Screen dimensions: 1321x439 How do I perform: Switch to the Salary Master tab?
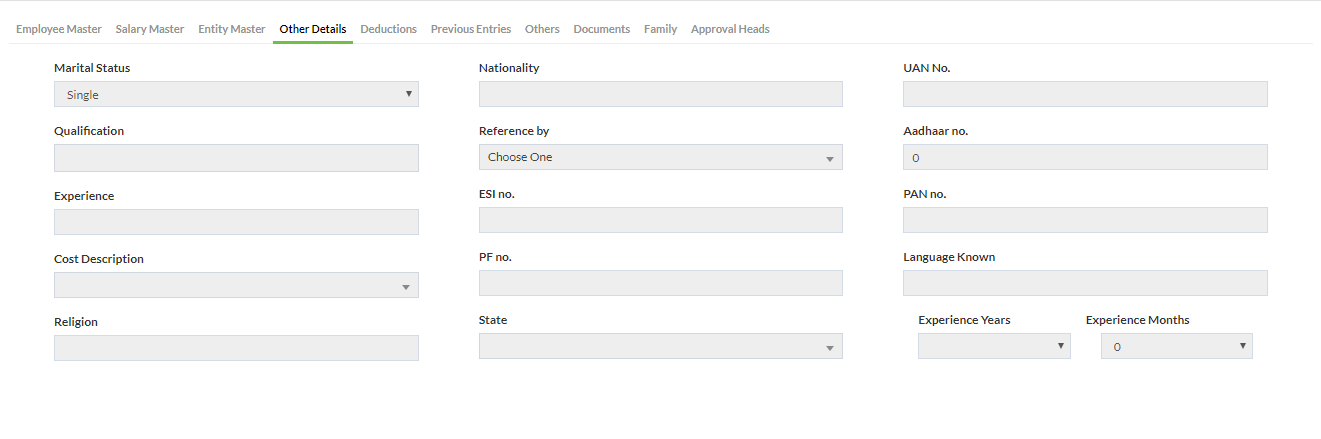click(x=150, y=29)
